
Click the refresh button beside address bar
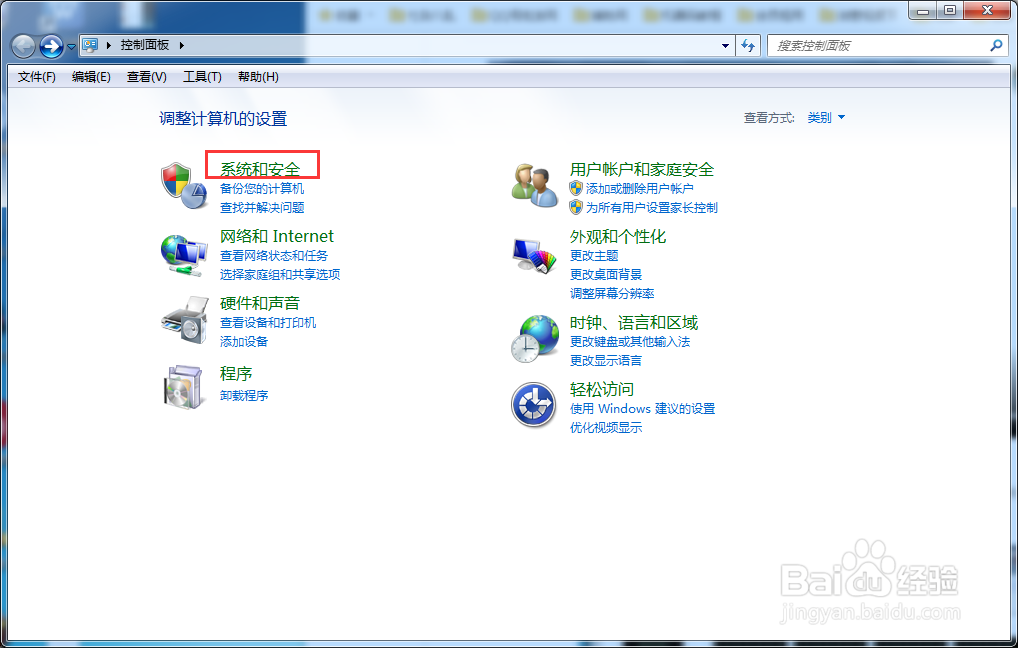click(748, 45)
